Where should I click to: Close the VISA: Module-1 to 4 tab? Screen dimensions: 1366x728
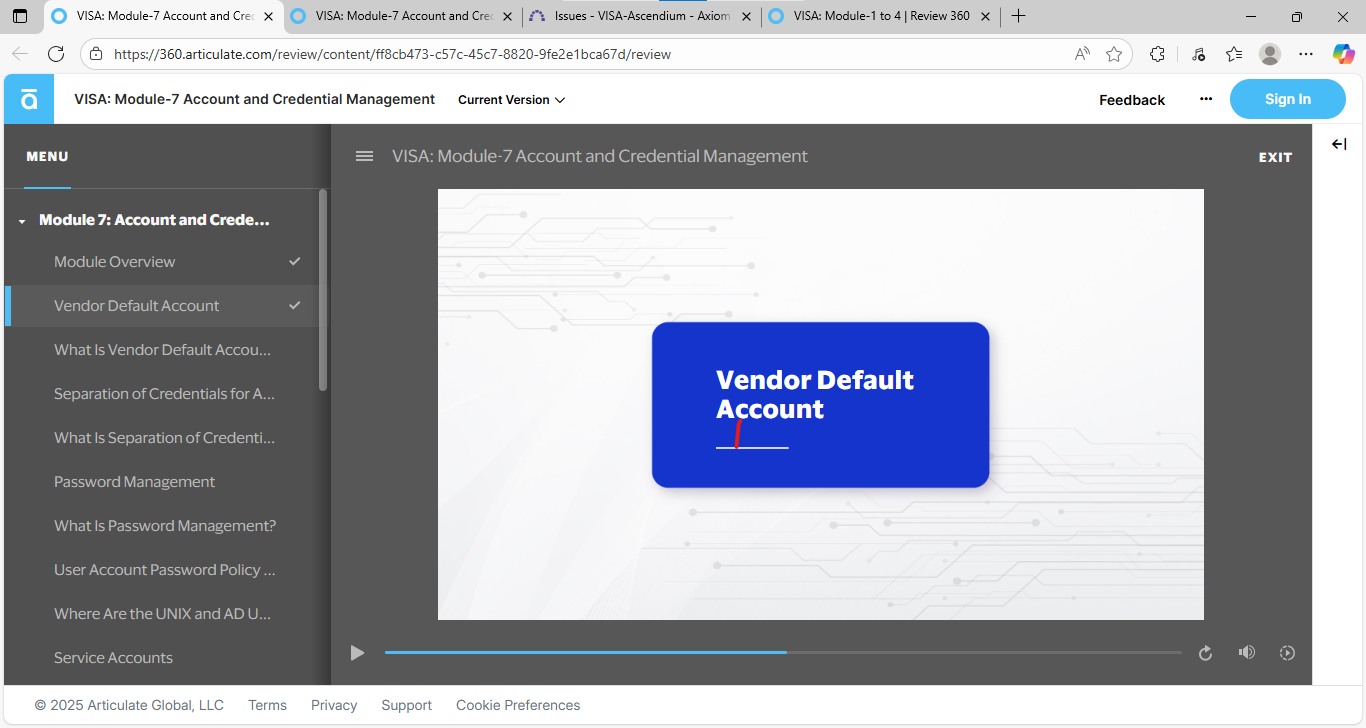[x=986, y=16]
